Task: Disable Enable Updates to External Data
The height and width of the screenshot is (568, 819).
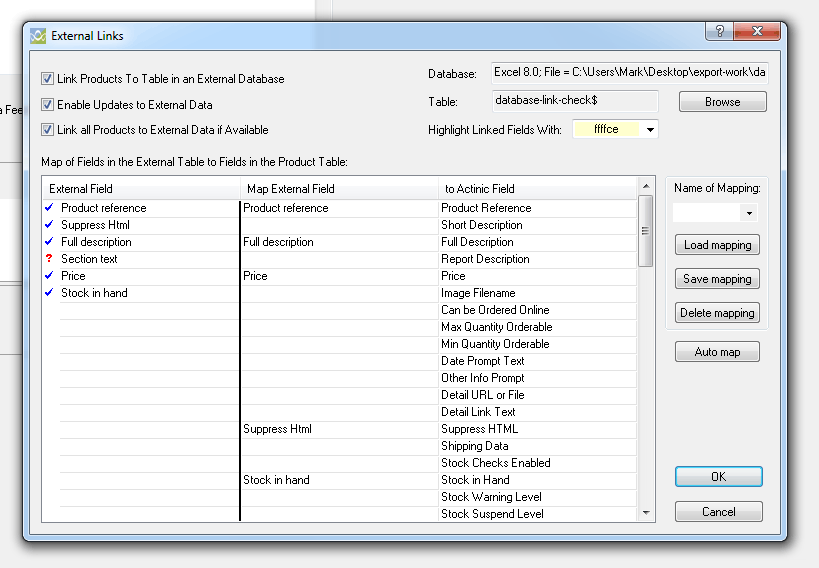Action: click(x=48, y=105)
